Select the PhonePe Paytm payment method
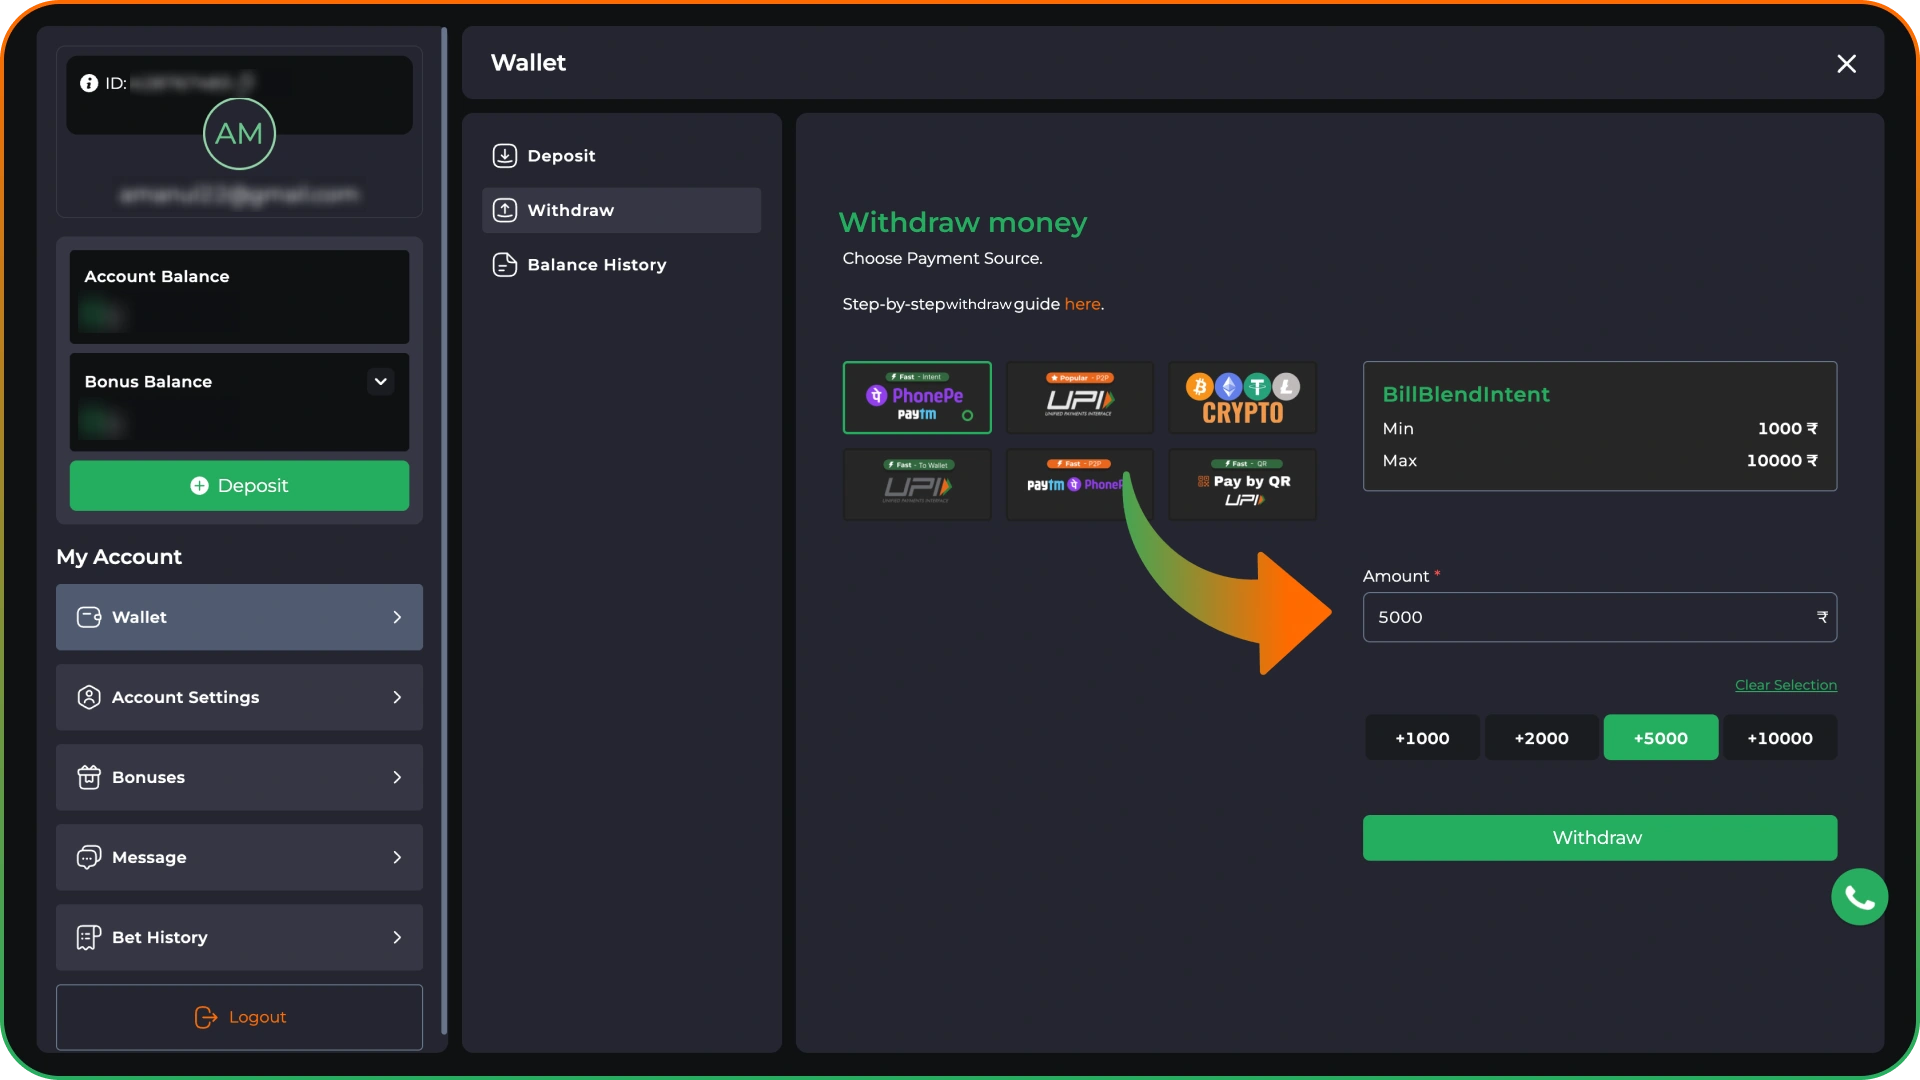The image size is (1920, 1080). pos(917,397)
